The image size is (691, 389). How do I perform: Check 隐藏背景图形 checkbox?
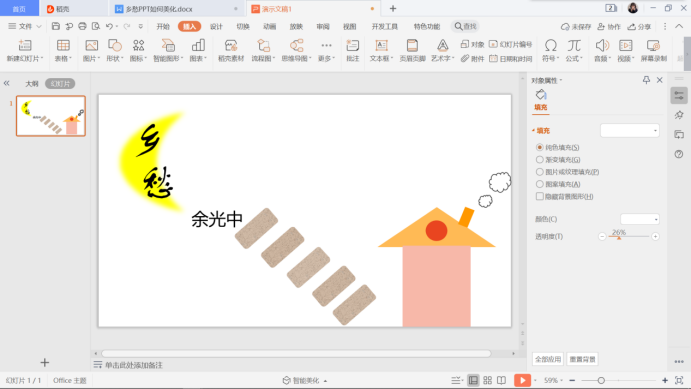[x=539, y=196]
